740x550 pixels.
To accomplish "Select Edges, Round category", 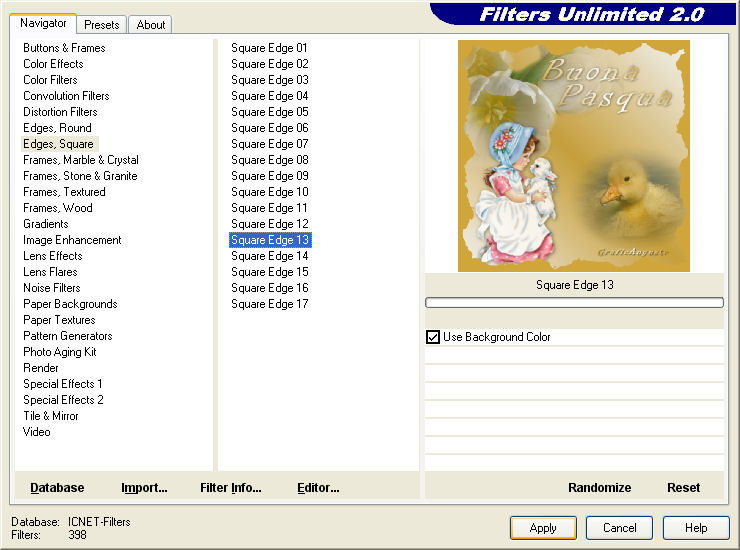I will 57,128.
